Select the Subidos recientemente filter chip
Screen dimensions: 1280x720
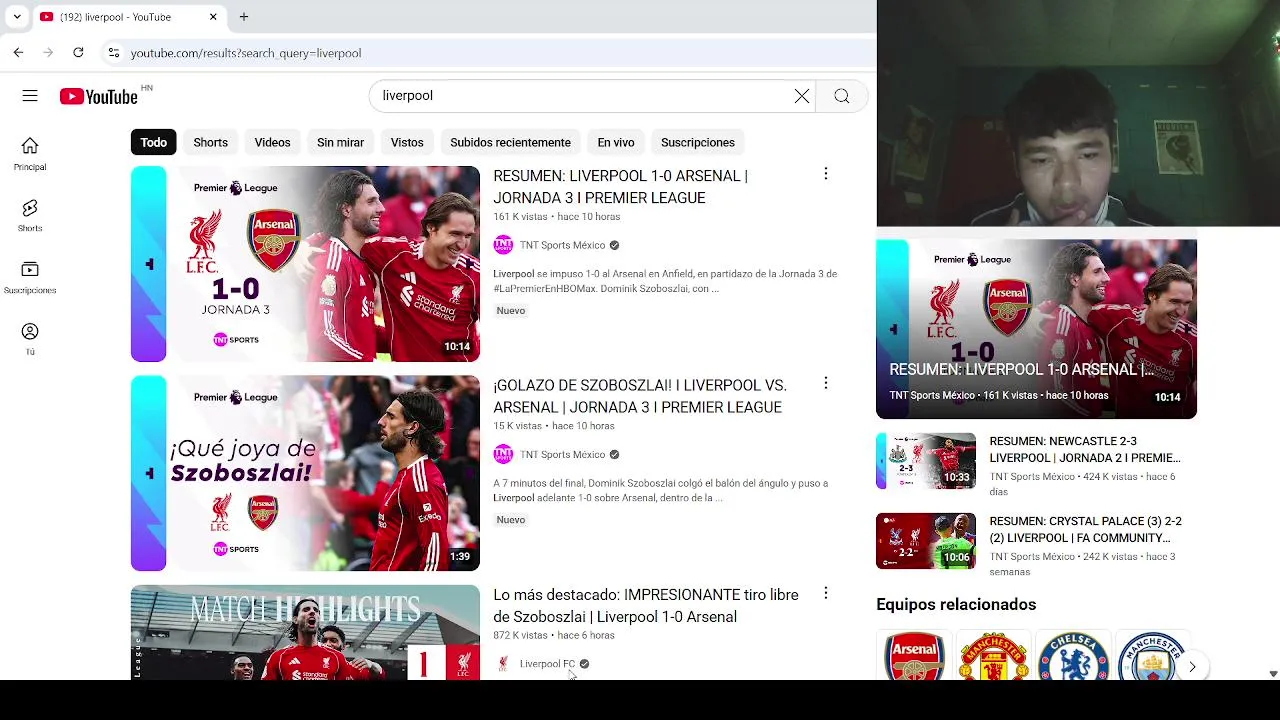[510, 142]
